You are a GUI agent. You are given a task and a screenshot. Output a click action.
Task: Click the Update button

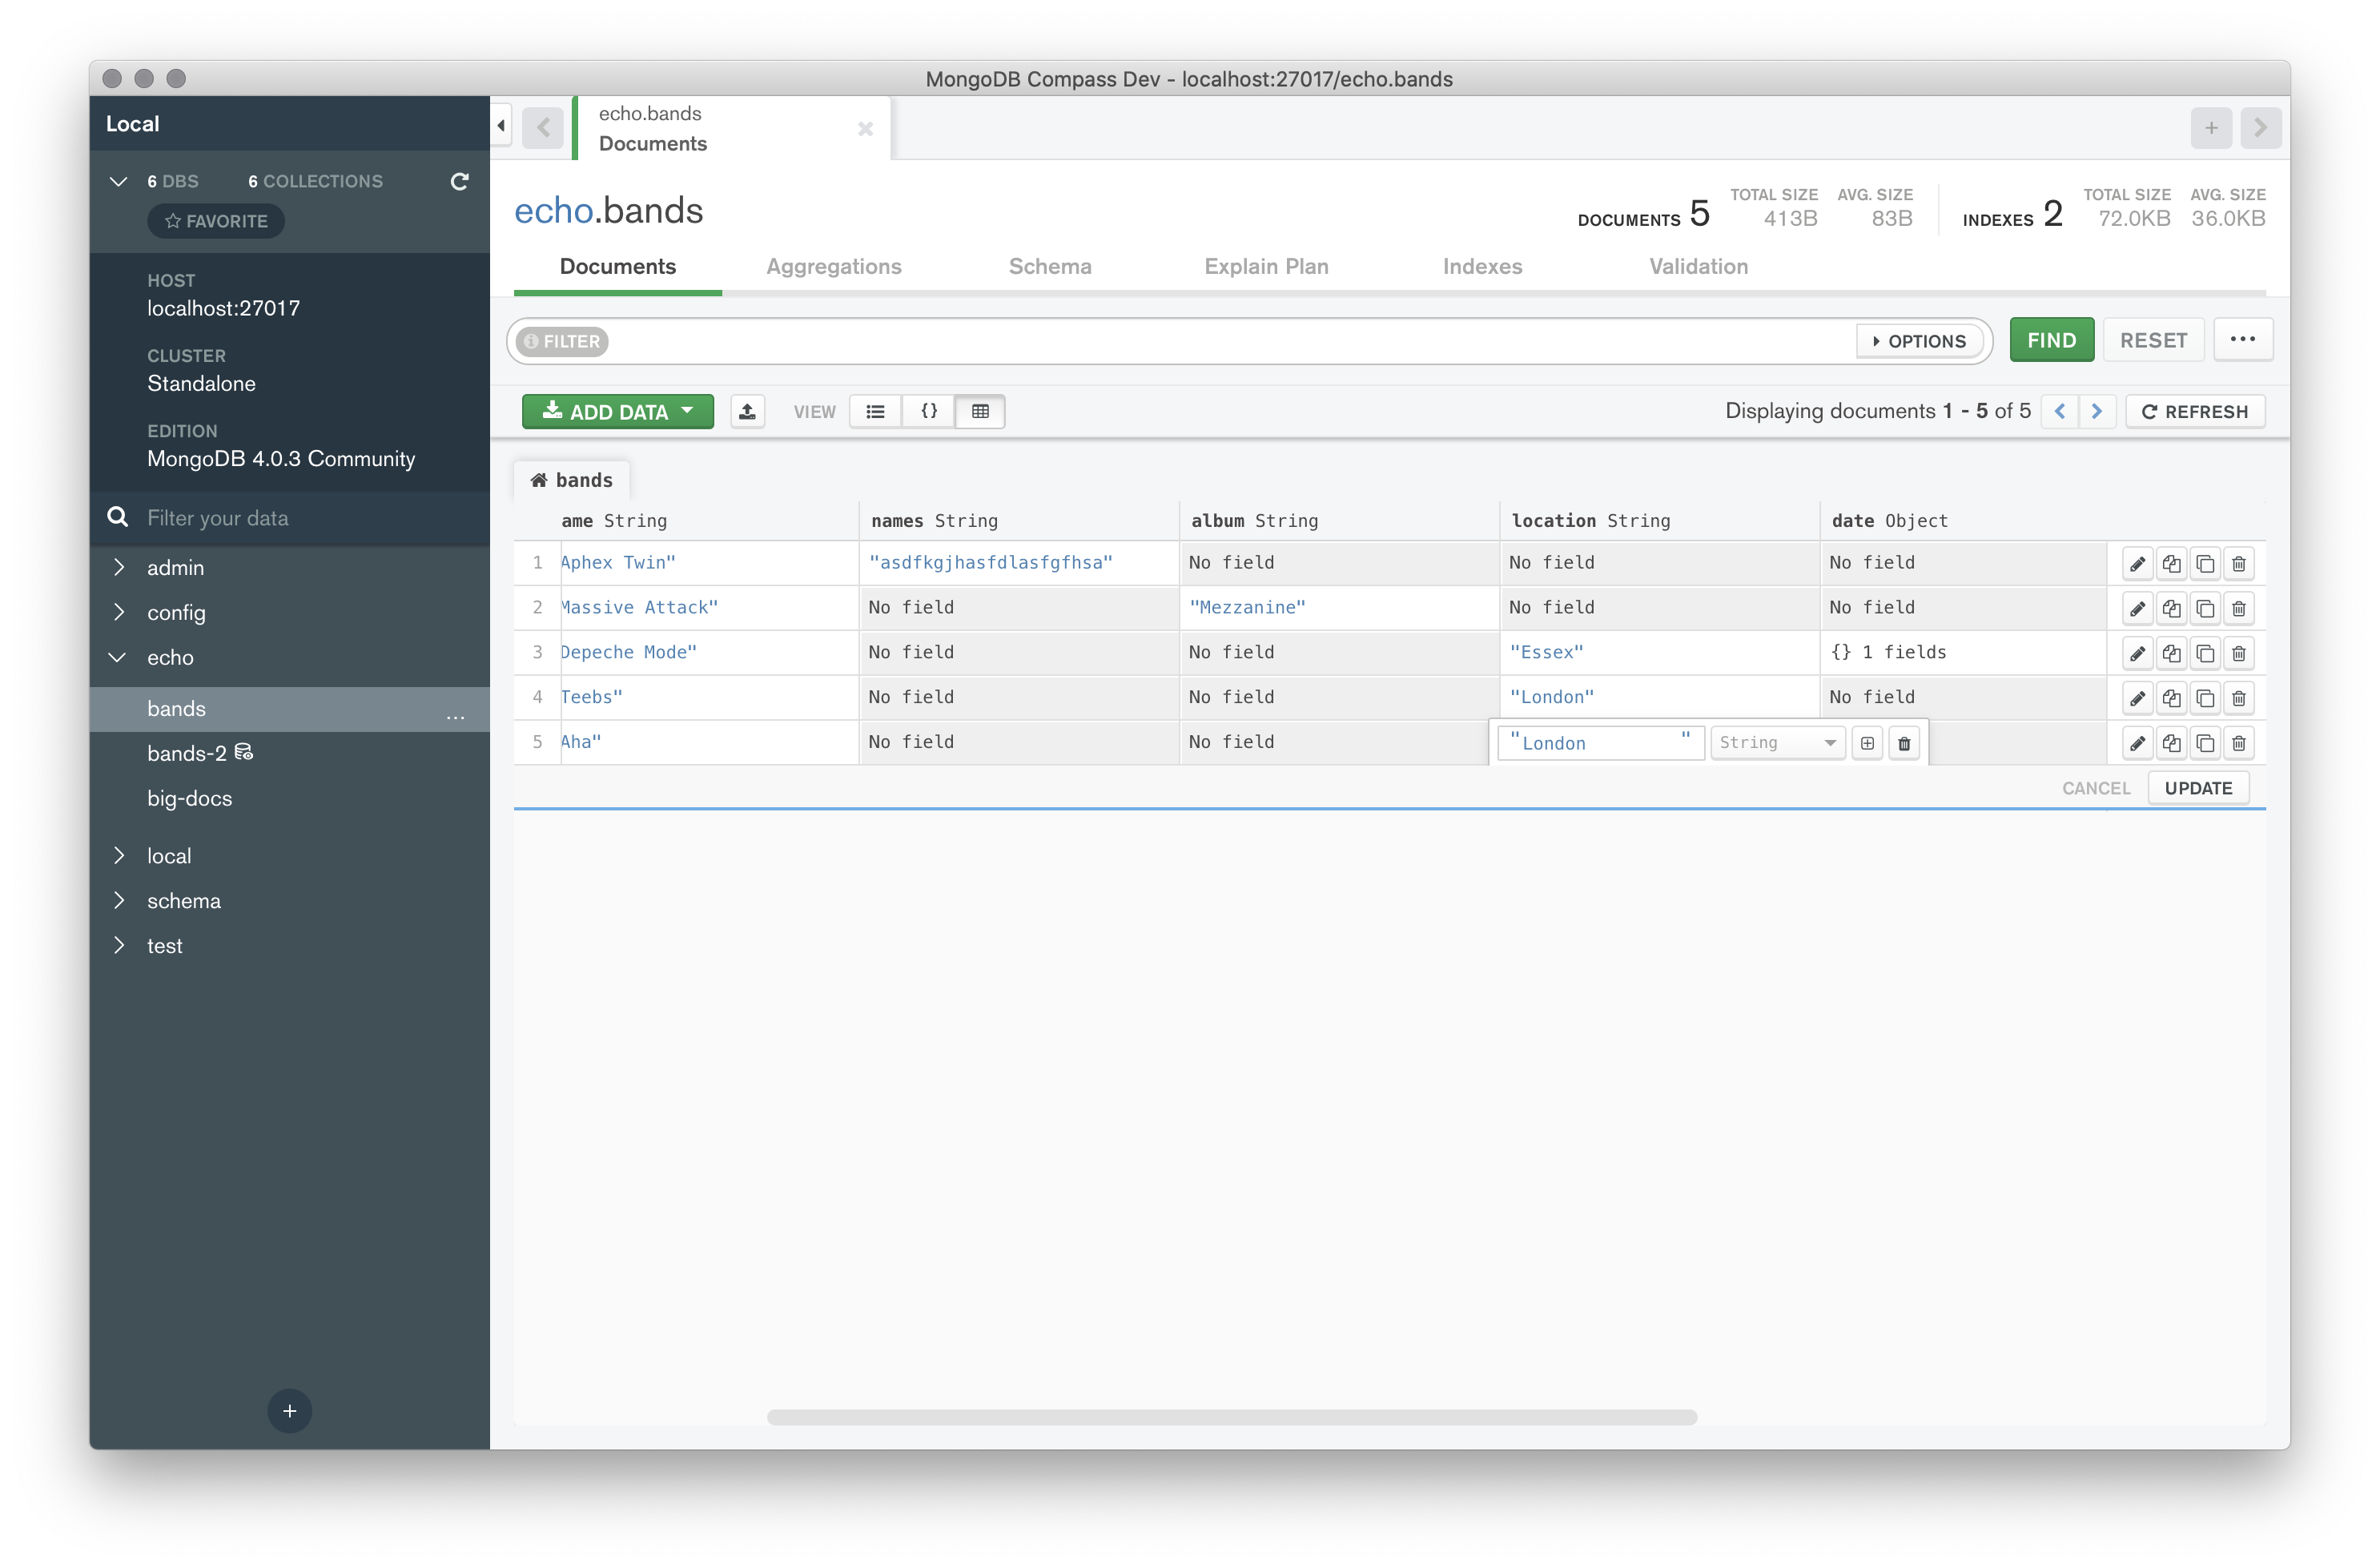pos(2197,788)
